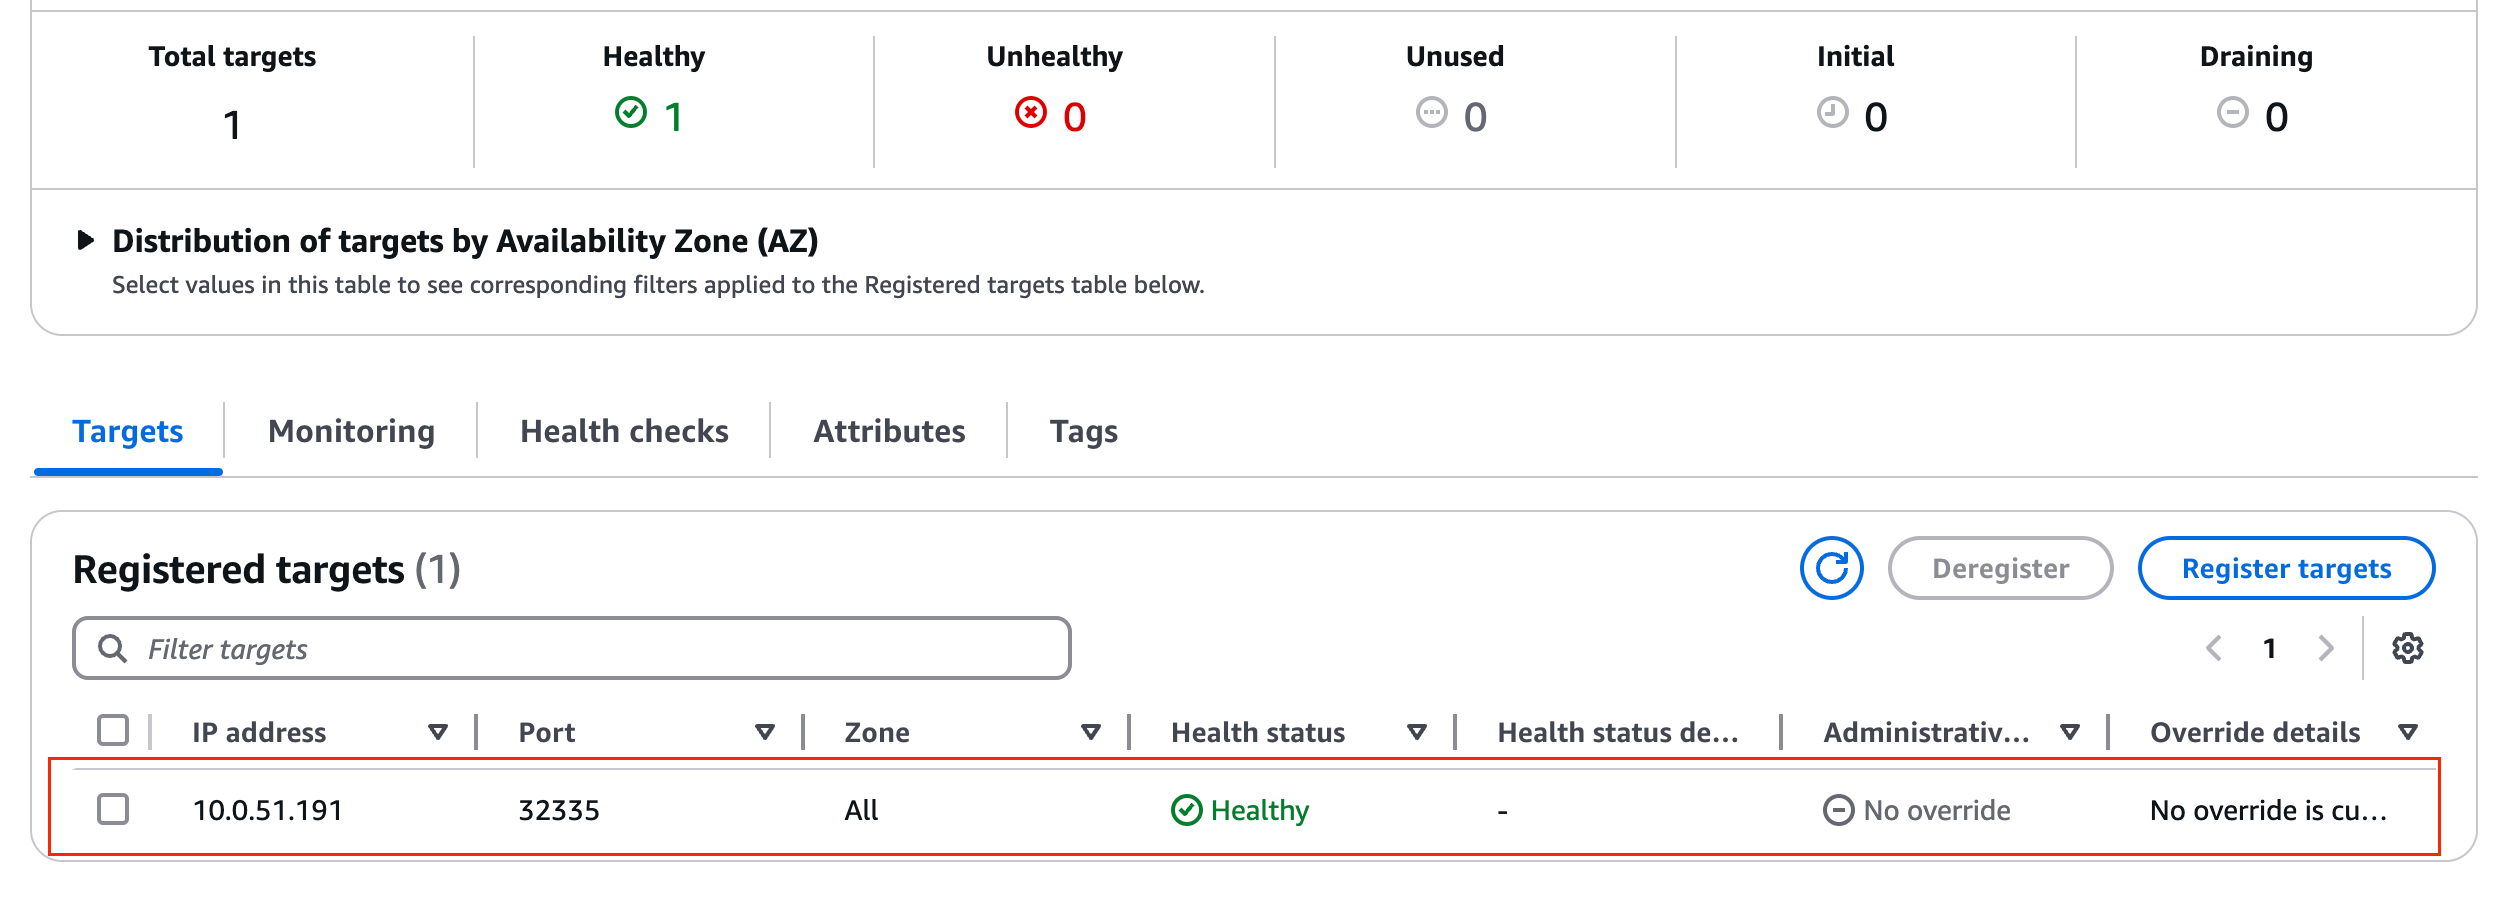Click the red Unhealthy count icon

point(1030,113)
